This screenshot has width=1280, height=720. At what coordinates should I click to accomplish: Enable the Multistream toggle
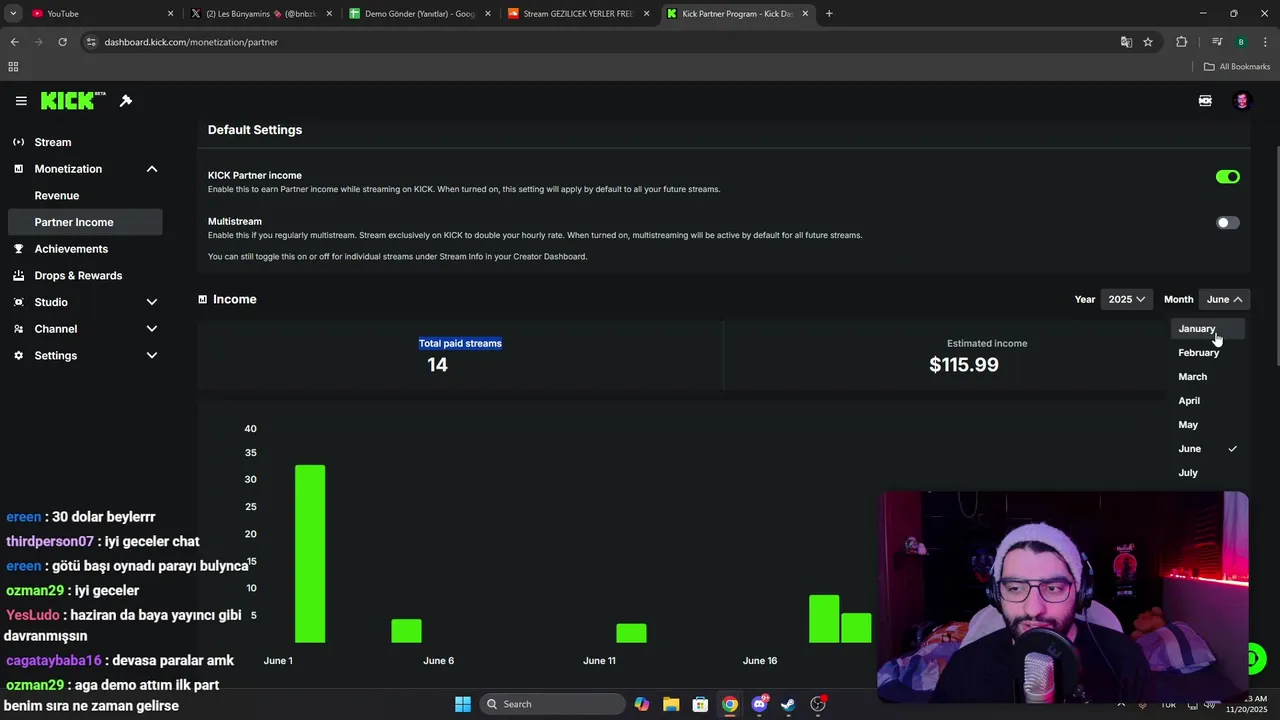pos(1227,223)
